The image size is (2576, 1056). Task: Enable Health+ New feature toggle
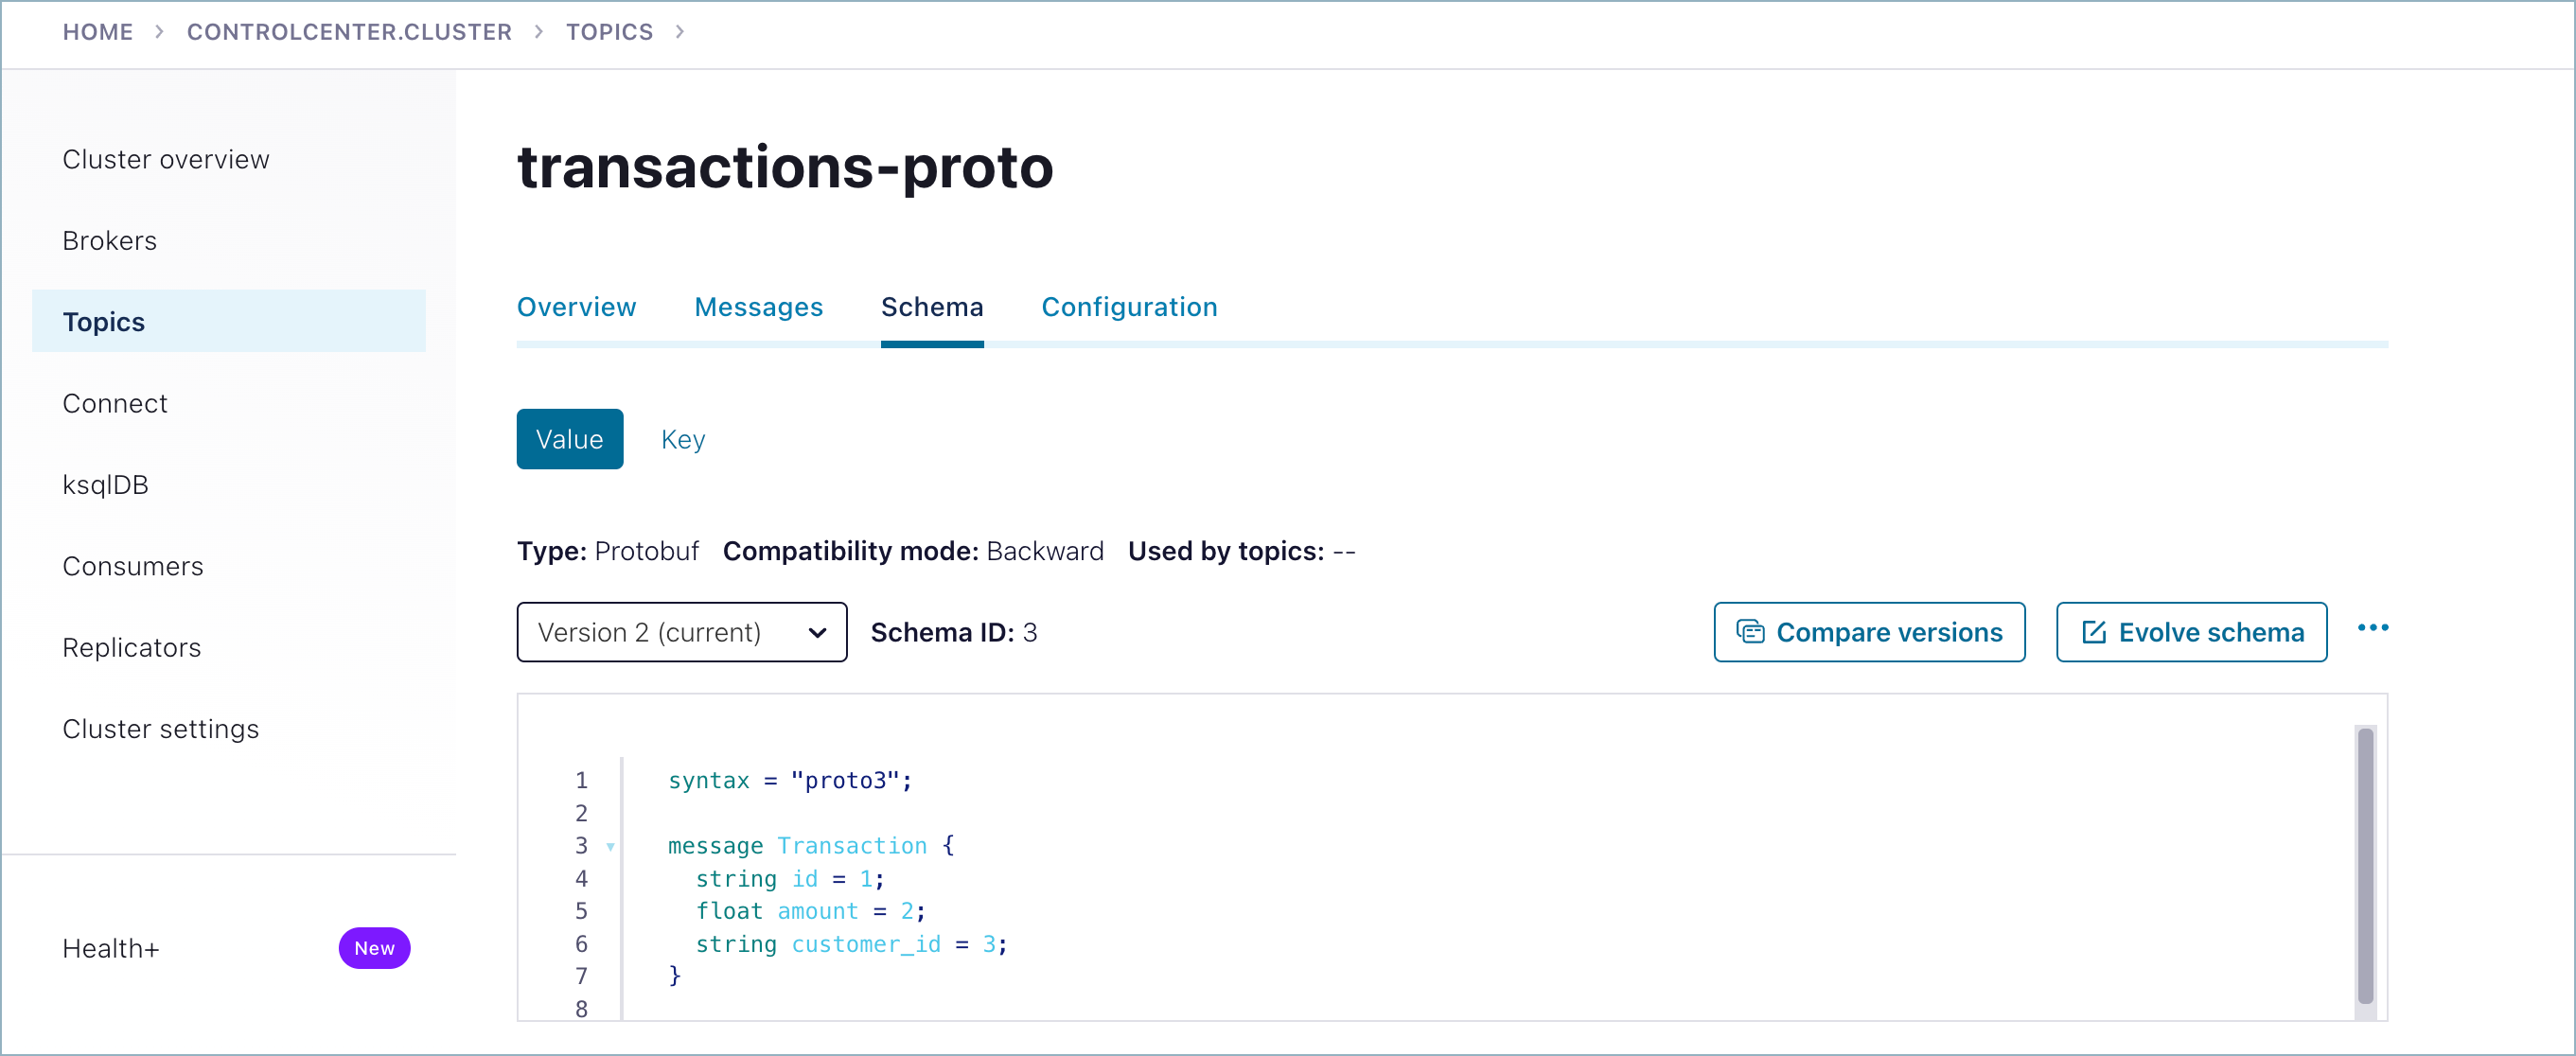[375, 949]
